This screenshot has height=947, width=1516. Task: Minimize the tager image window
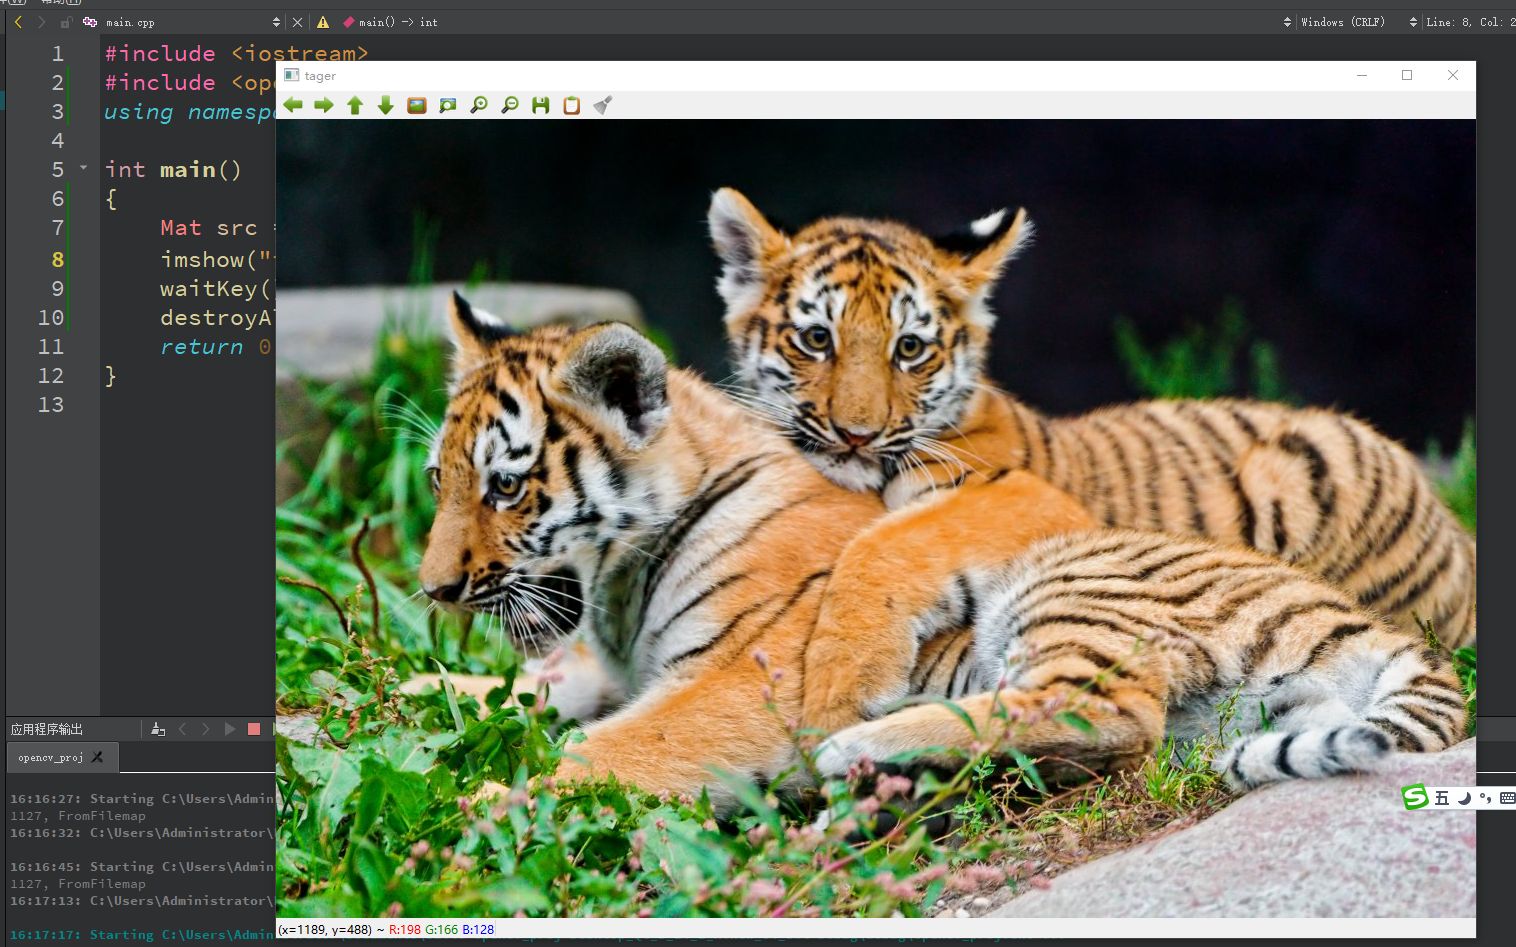pos(1362,75)
